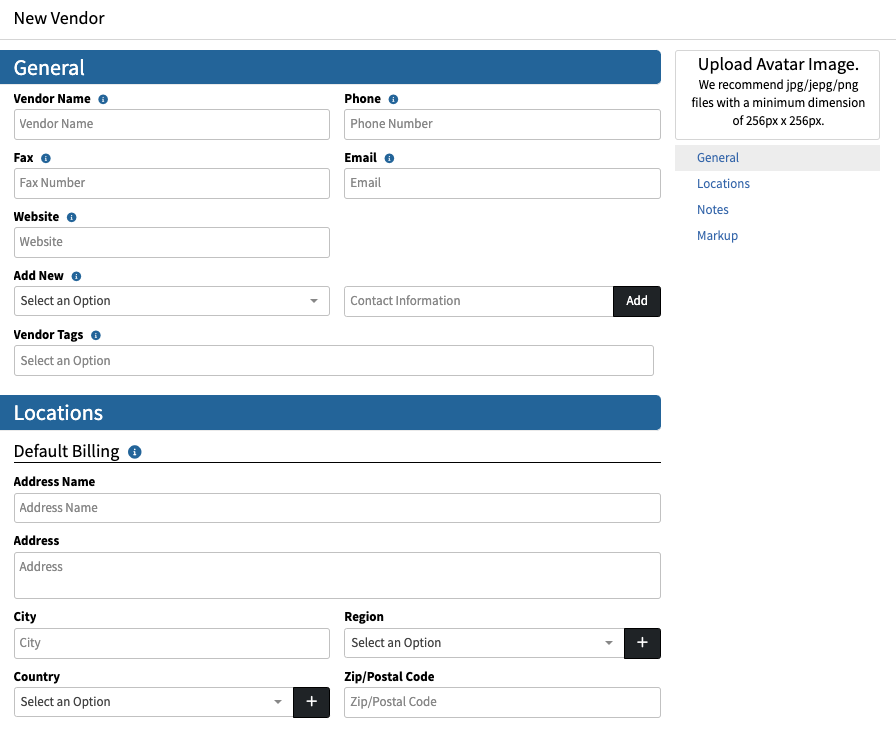896x730 pixels.
Task: Click the Default Billing info icon
Action: pyautogui.click(x=134, y=452)
